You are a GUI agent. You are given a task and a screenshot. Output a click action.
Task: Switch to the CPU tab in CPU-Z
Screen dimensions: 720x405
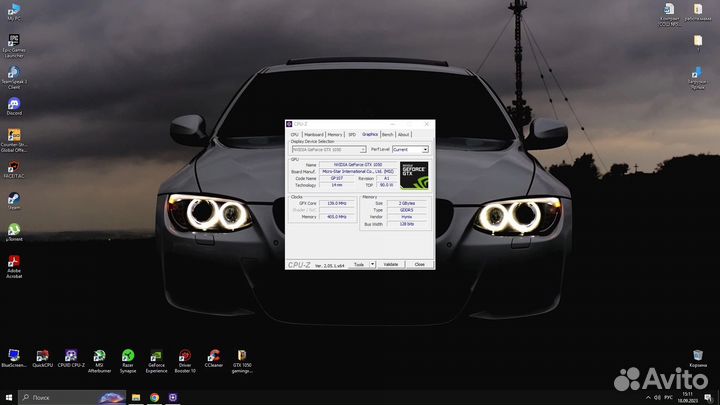(294, 135)
